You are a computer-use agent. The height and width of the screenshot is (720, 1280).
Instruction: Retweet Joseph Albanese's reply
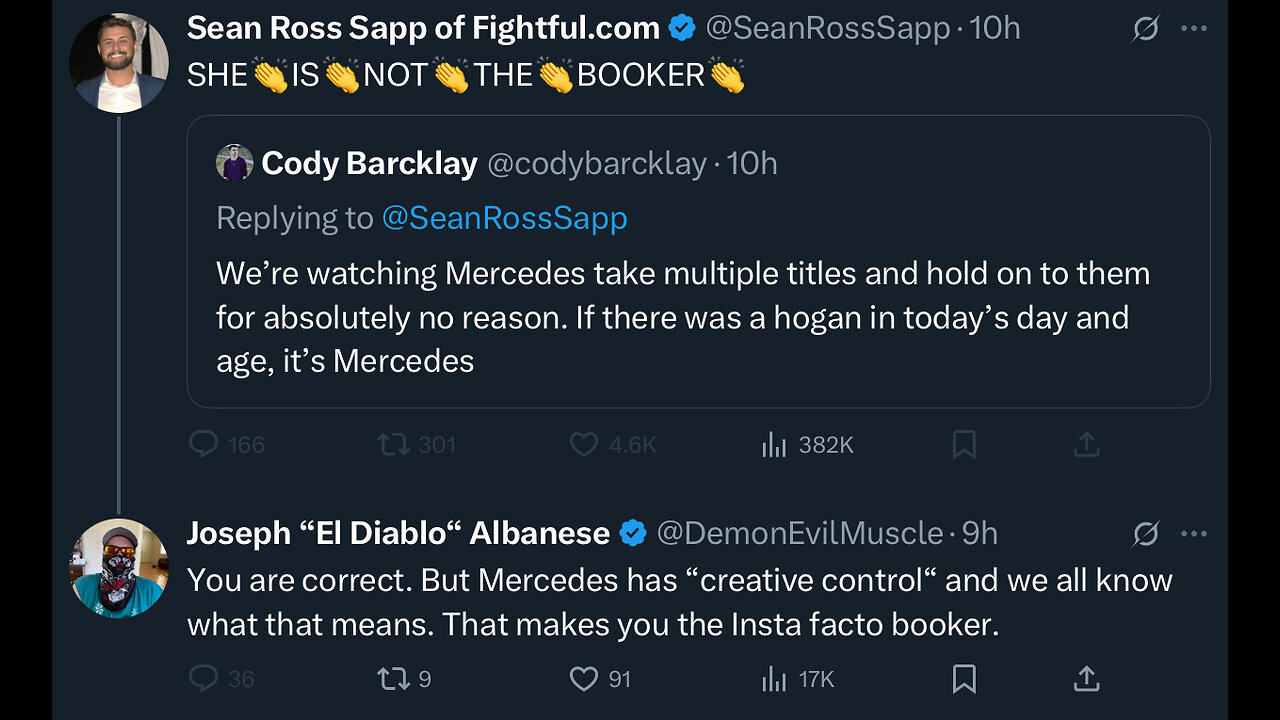[x=393, y=679]
